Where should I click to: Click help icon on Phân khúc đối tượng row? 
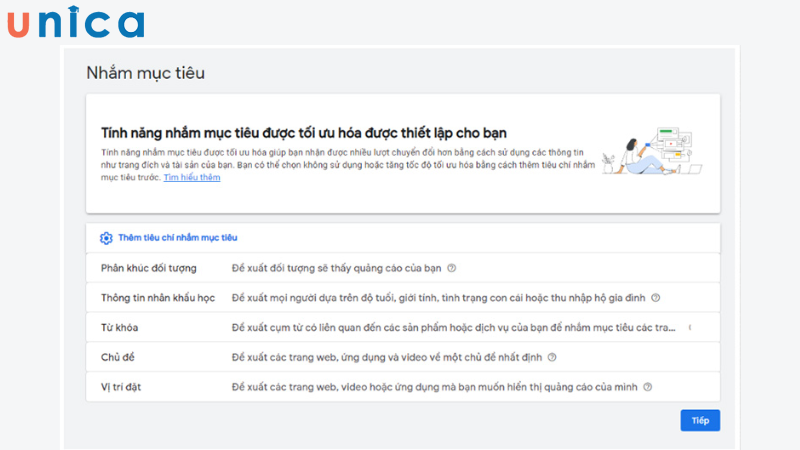tap(452, 268)
